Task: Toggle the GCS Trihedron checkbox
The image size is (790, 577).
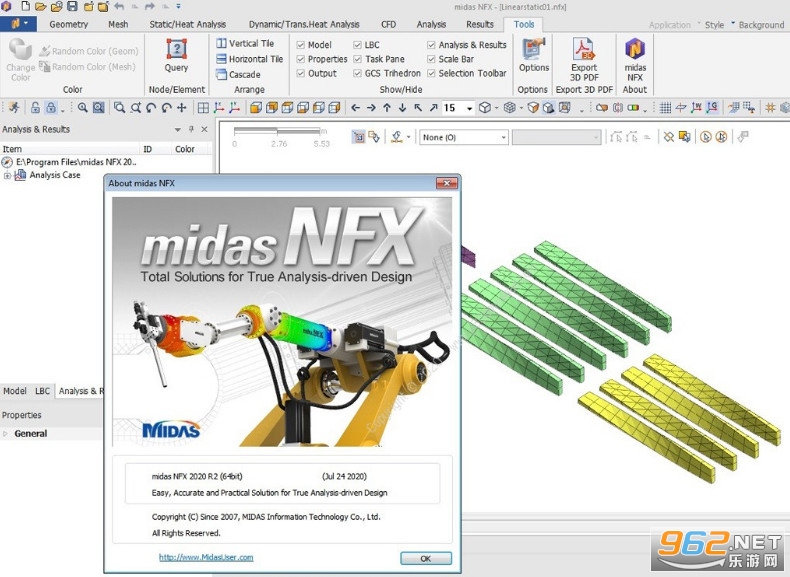Action: coord(357,73)
